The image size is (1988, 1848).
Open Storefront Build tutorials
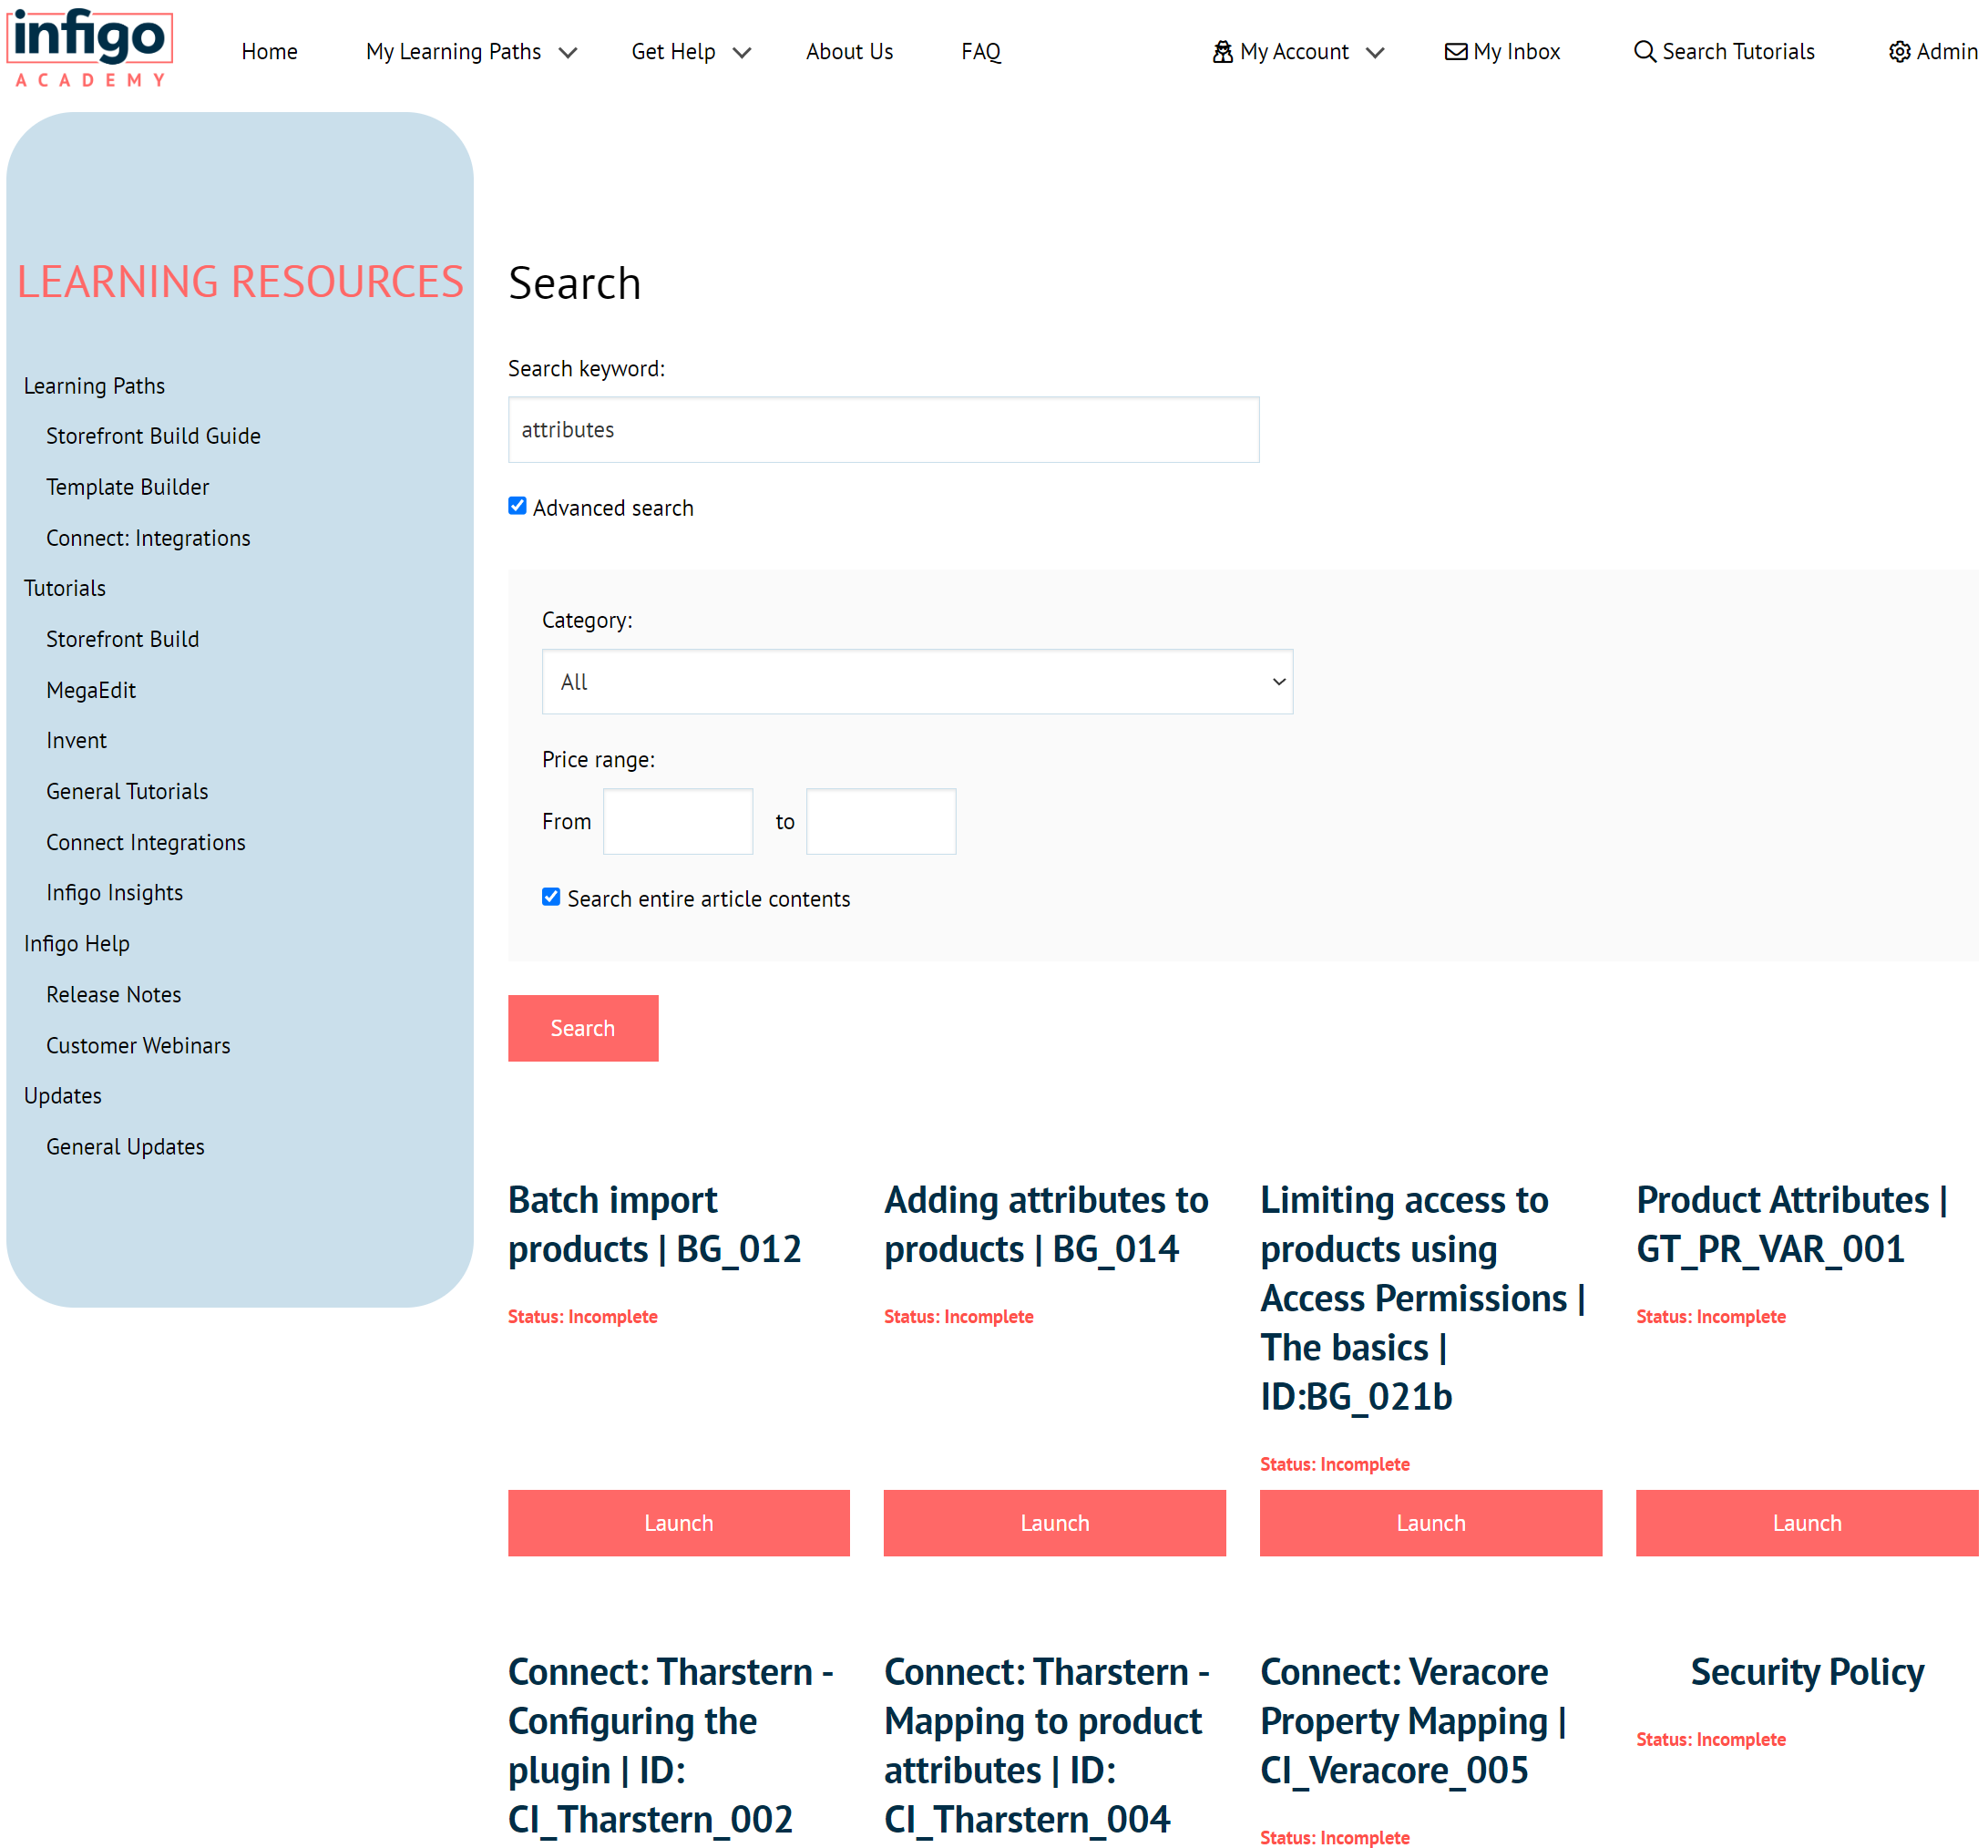point(122,639)
